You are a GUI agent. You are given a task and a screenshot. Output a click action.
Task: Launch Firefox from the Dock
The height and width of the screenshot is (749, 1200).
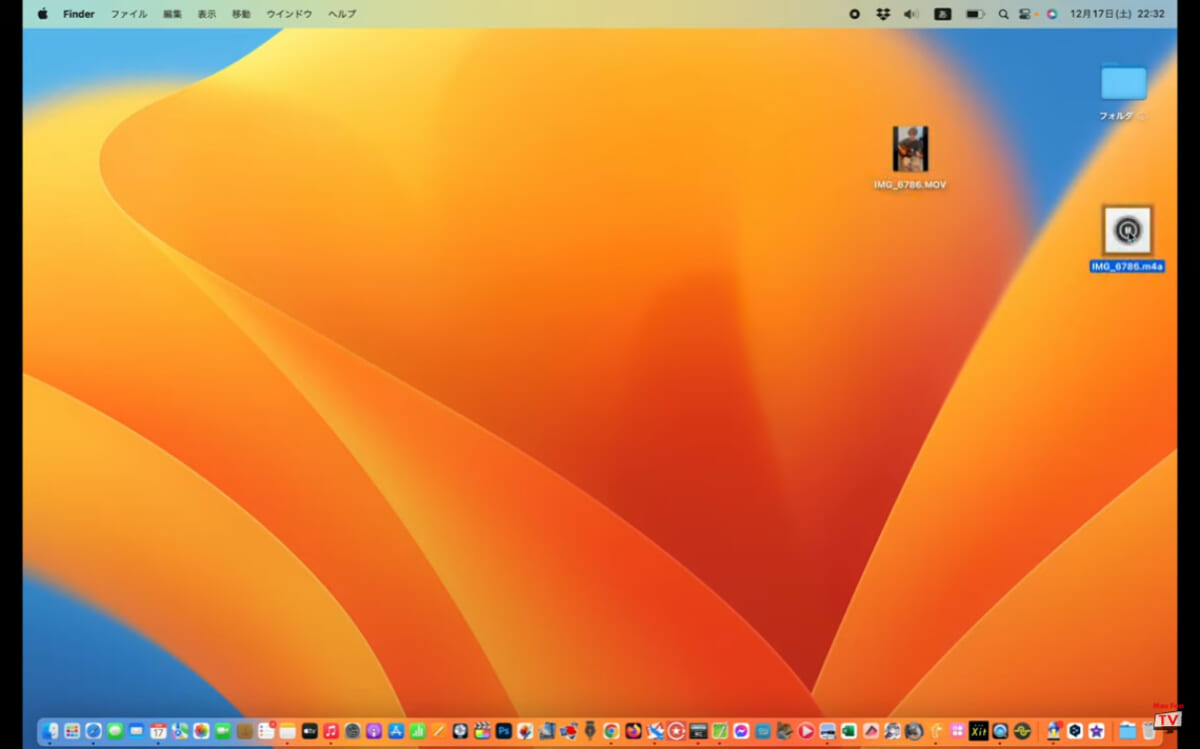[633, 731]
